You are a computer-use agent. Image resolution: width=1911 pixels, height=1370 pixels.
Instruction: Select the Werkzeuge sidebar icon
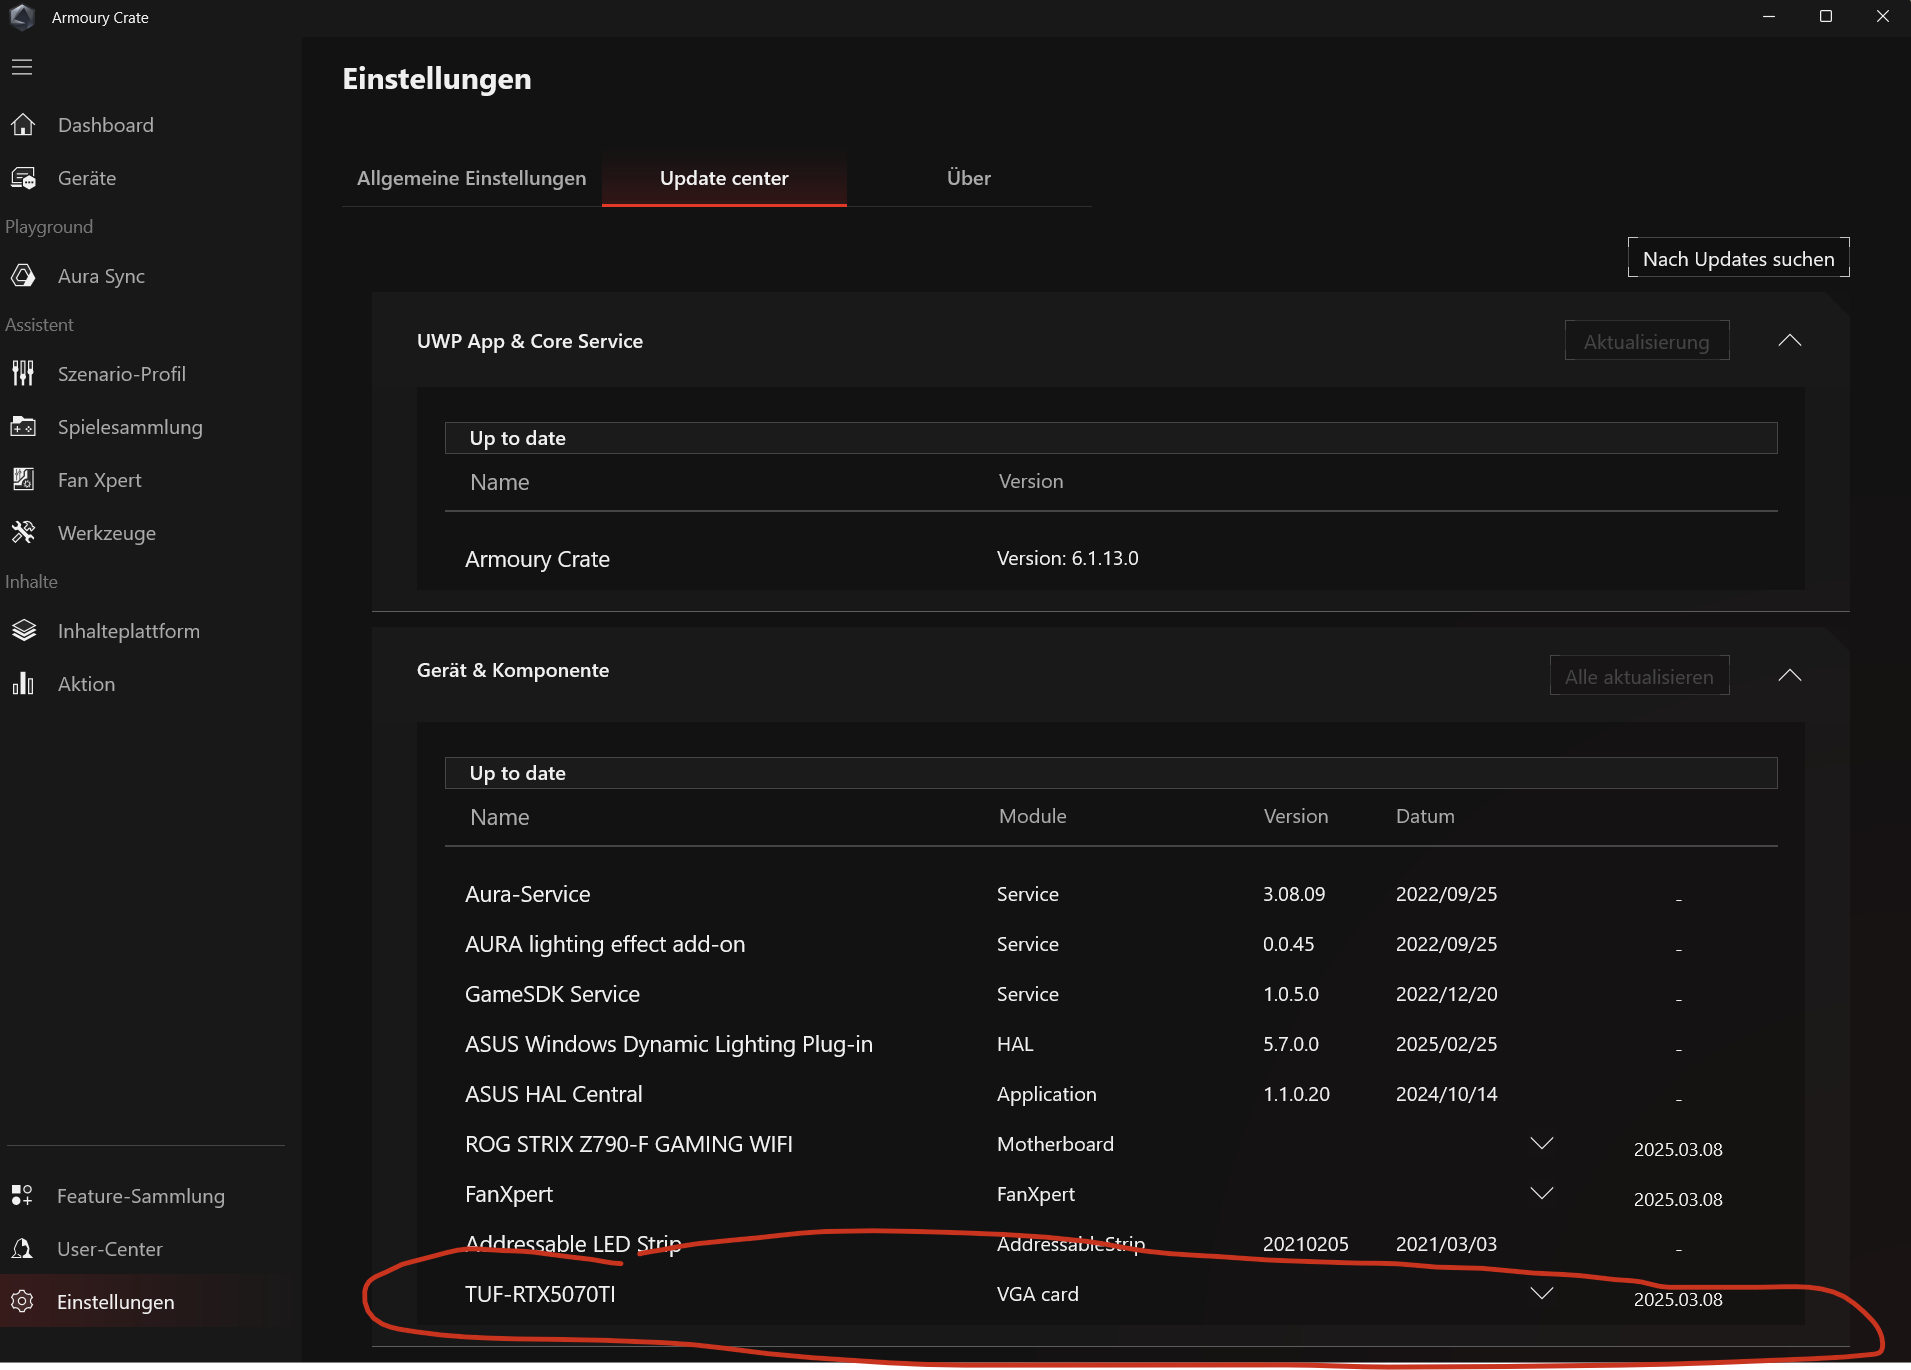click(22, 532)
